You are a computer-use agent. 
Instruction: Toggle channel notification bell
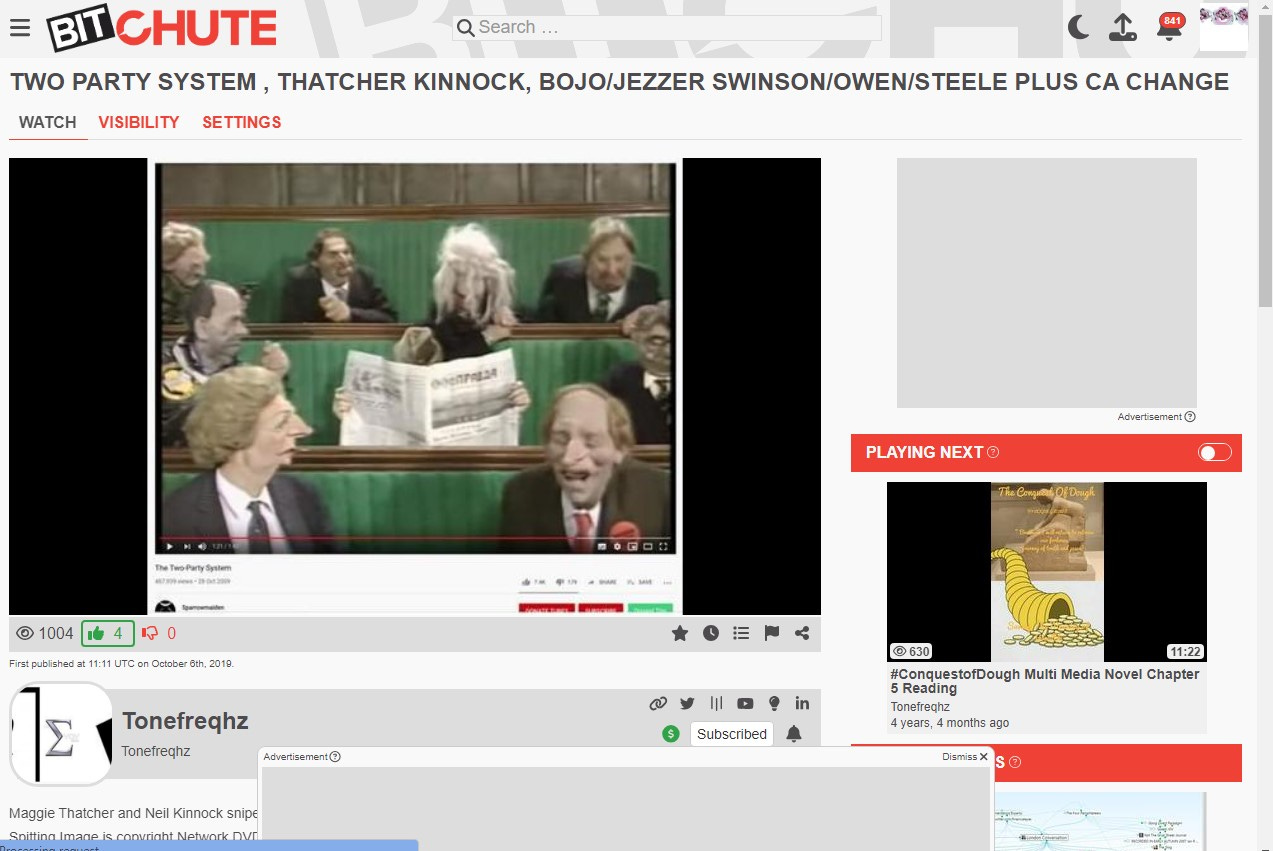(794, 734)
